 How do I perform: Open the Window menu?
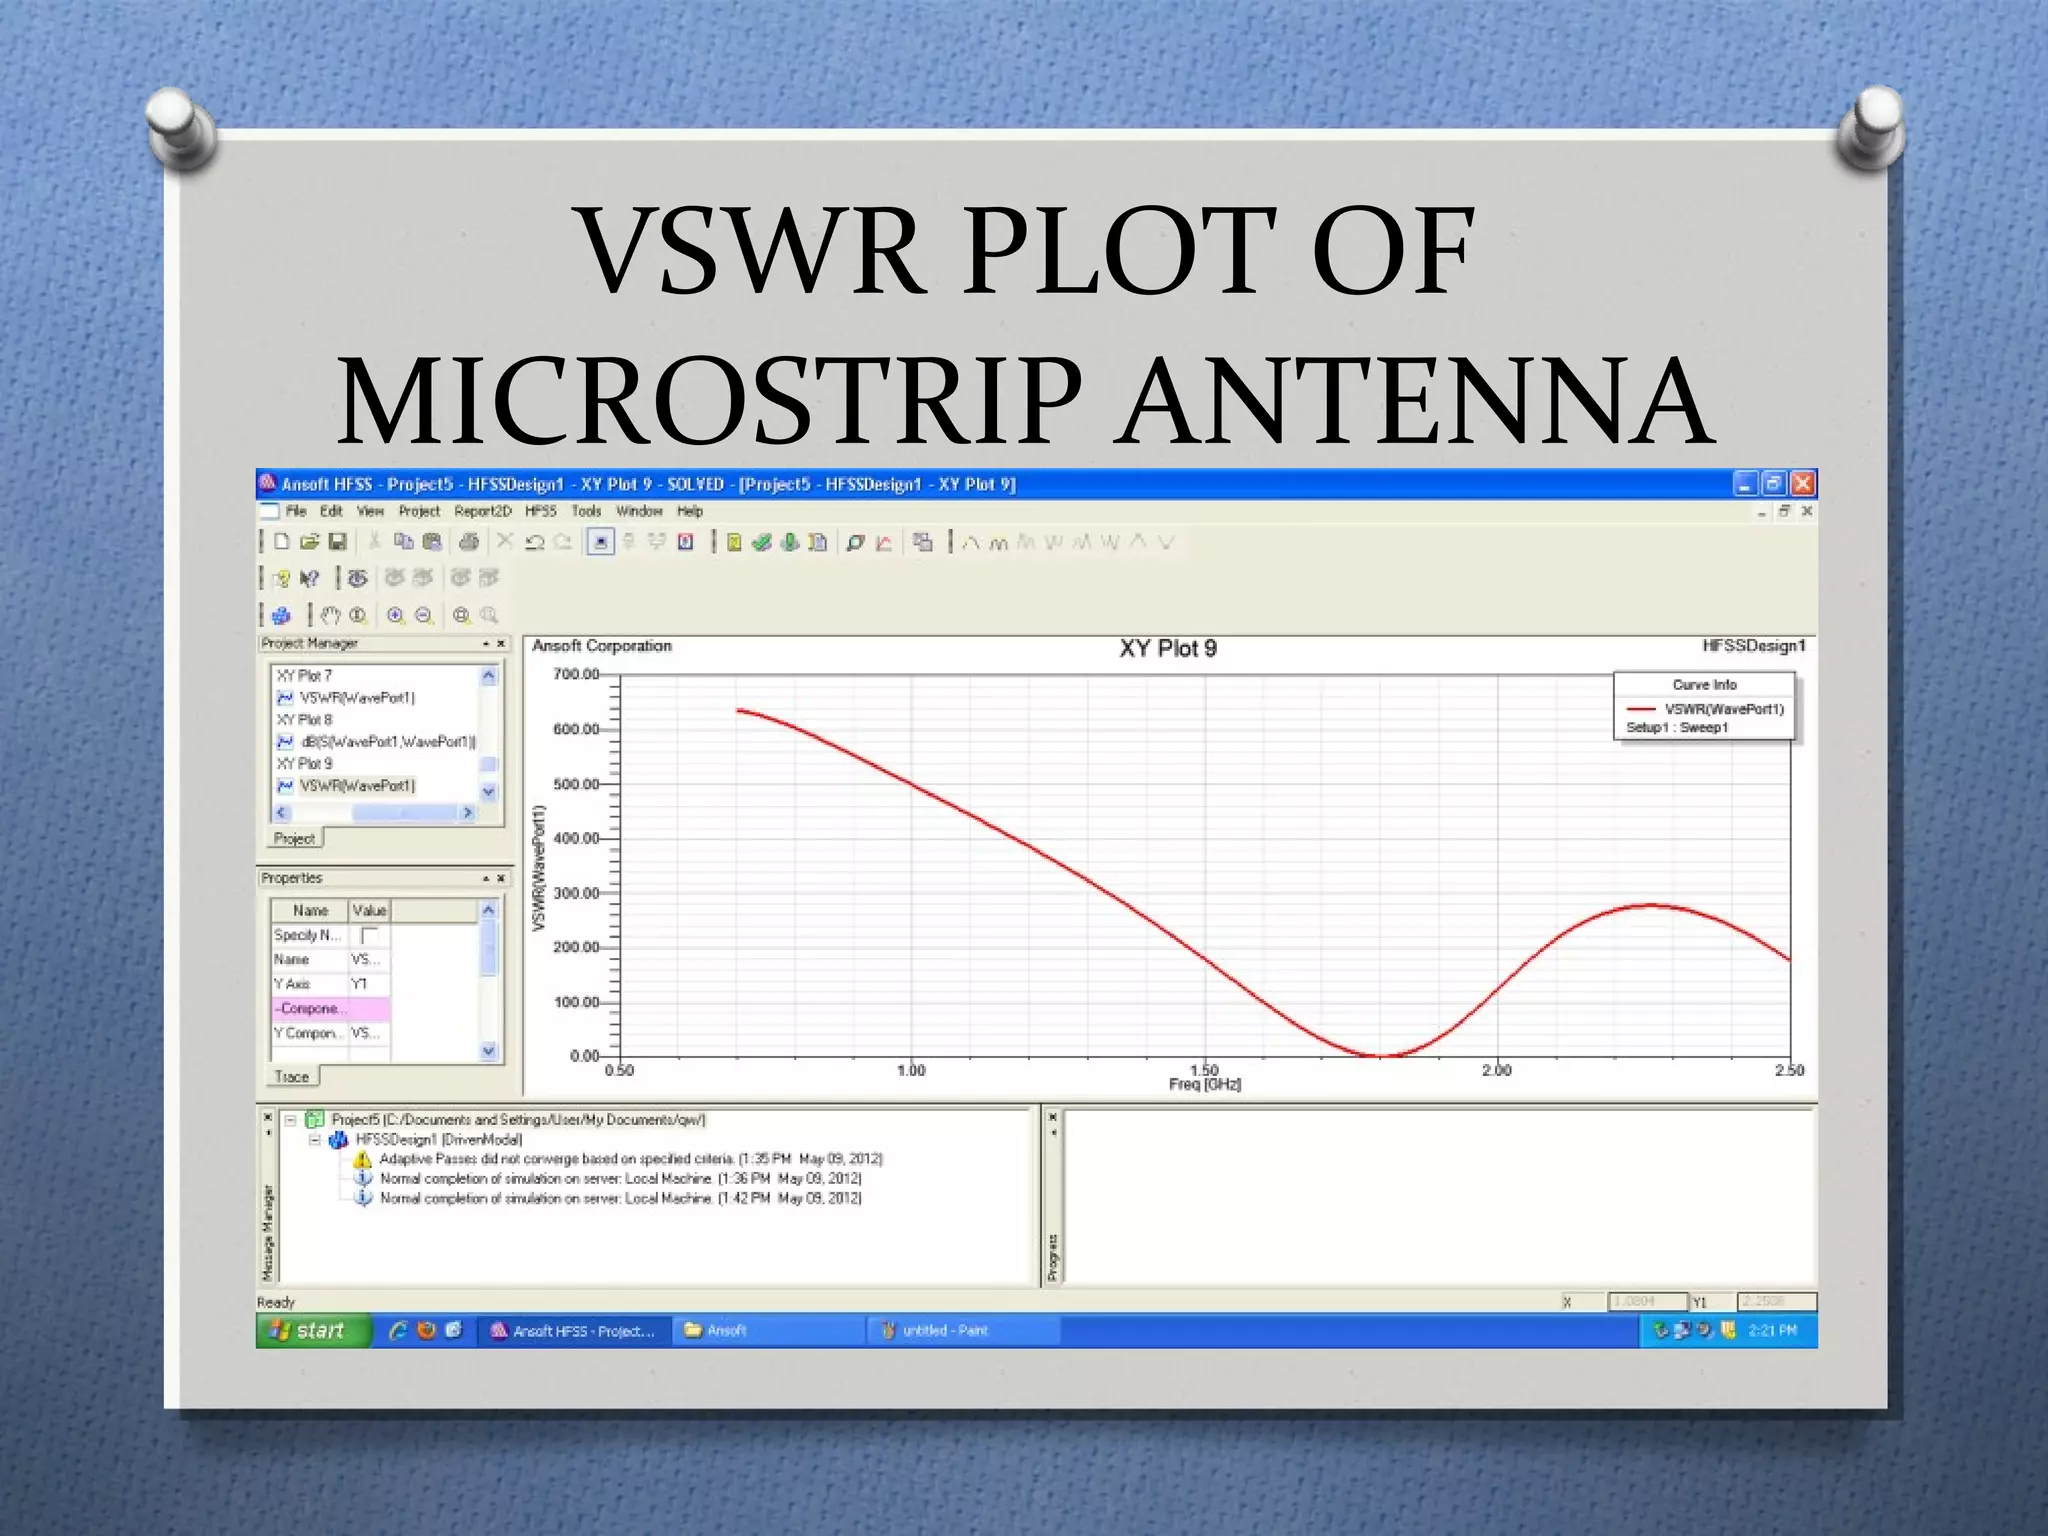(639, 511)
